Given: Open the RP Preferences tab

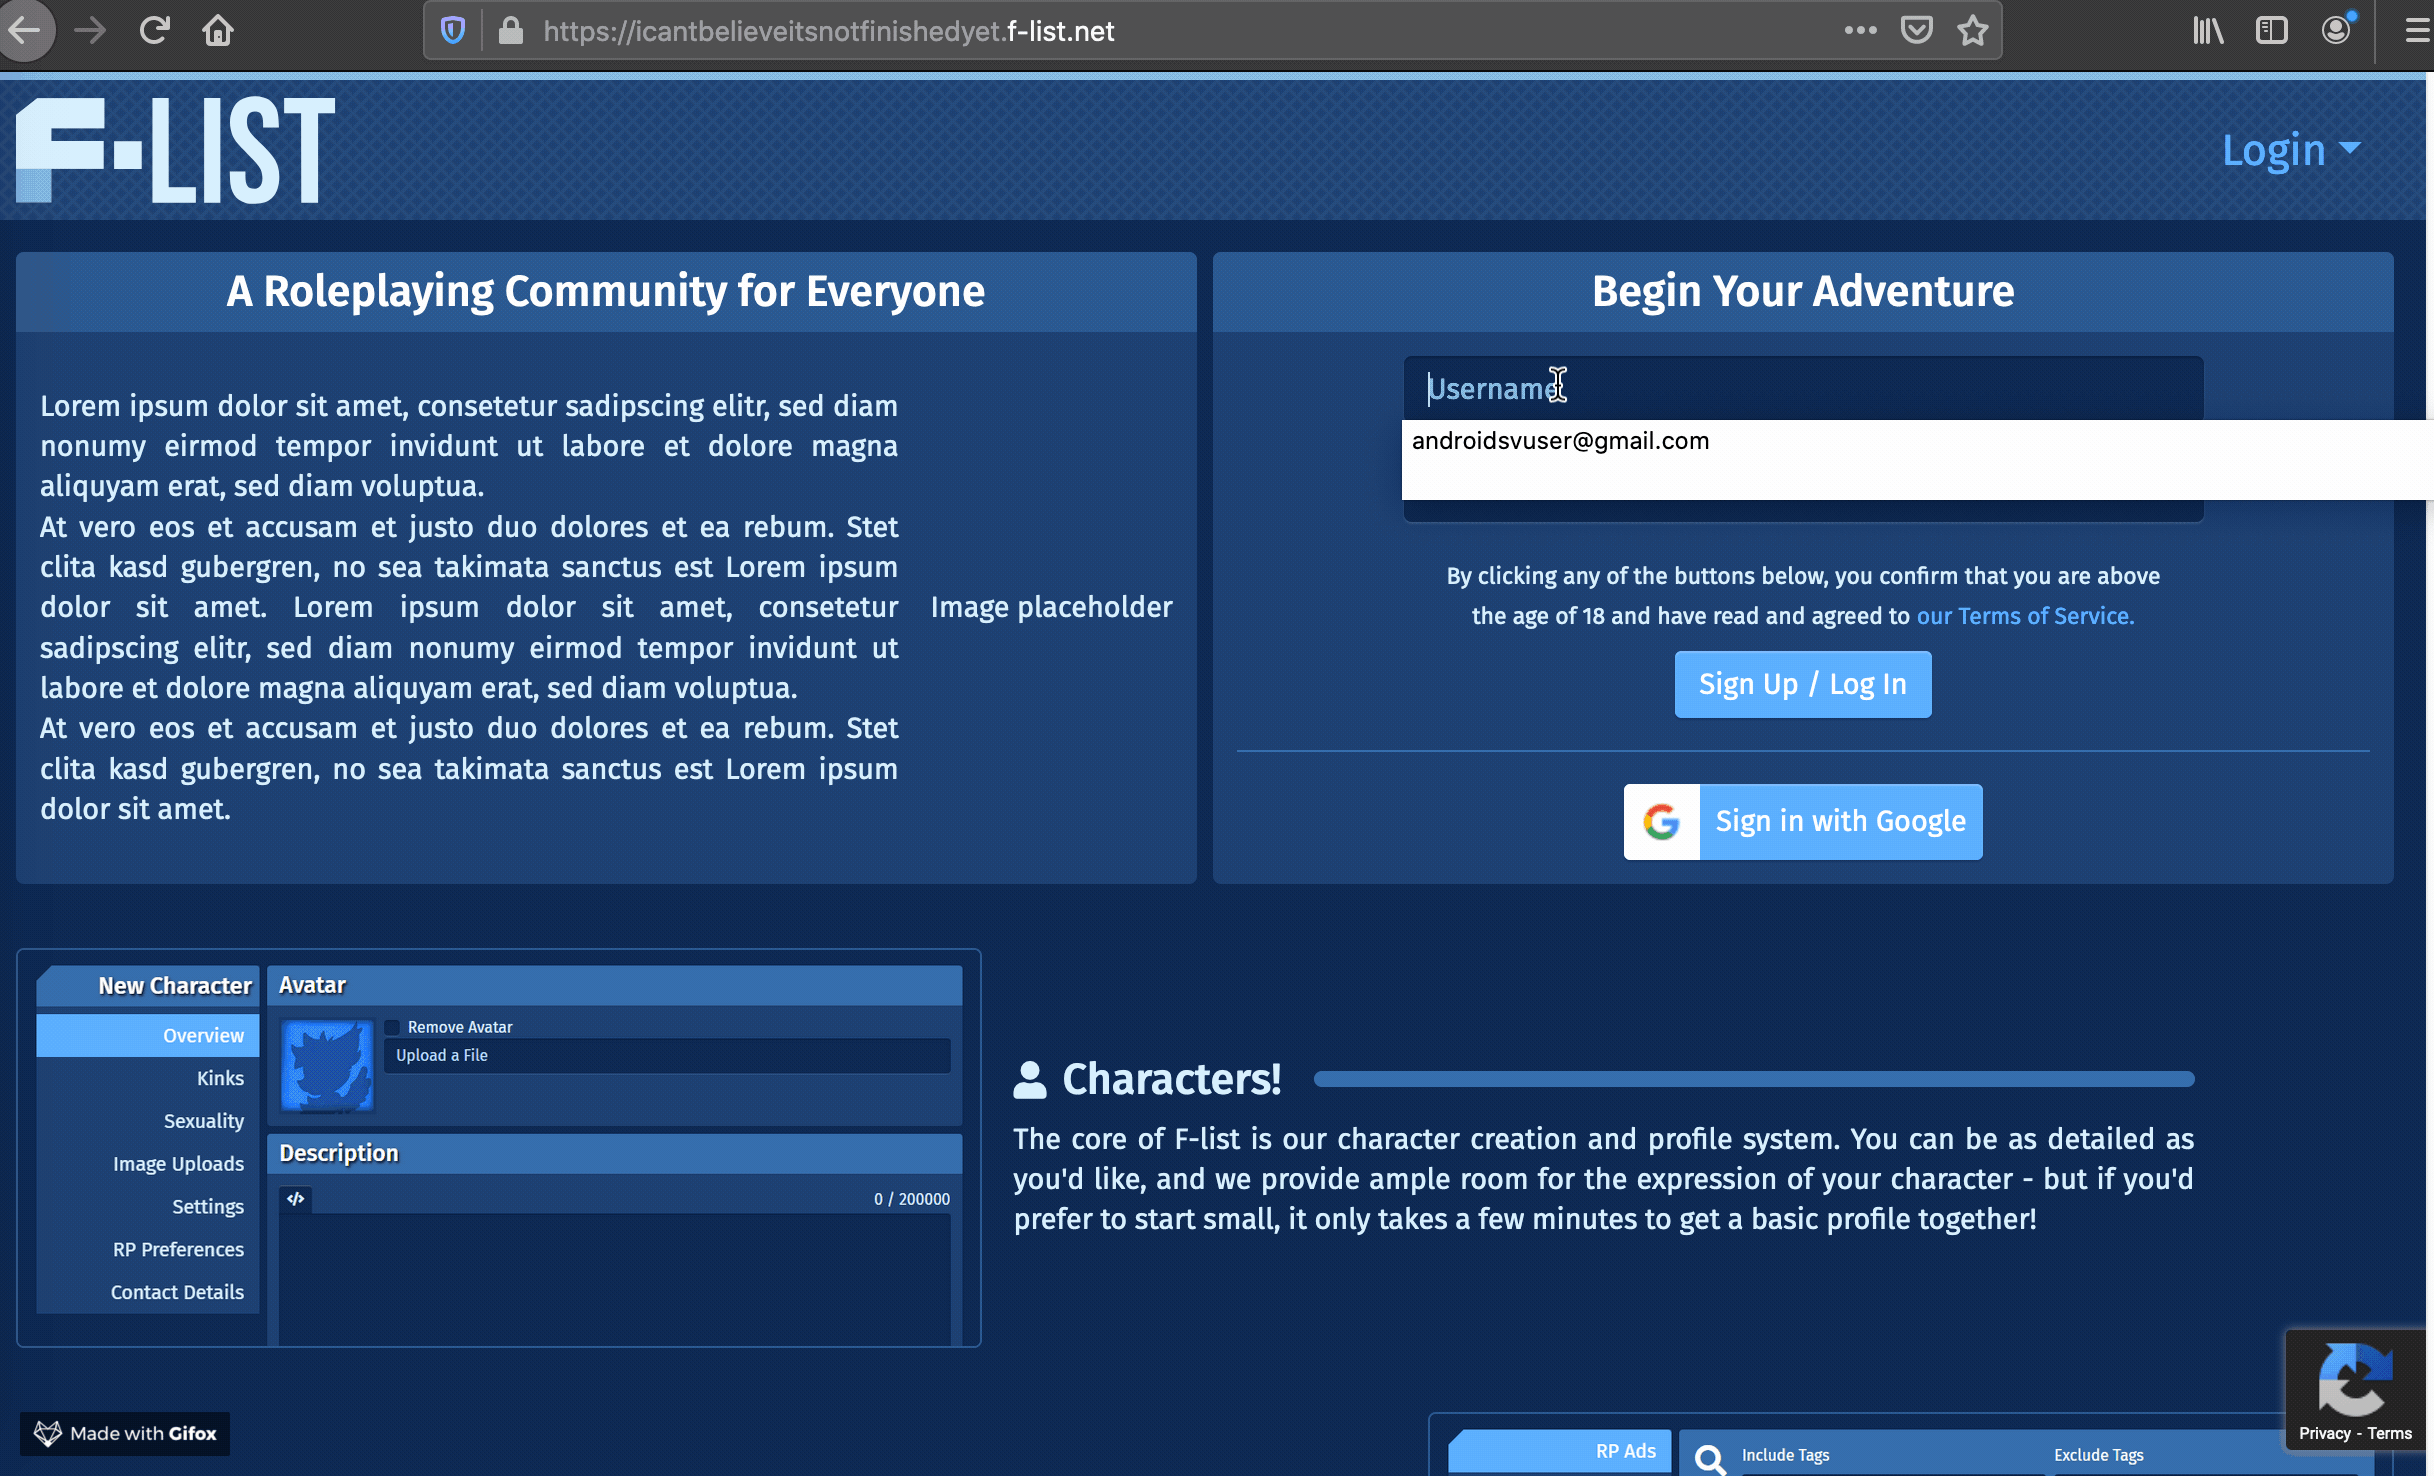Looking at the screenshot, I should (x=178, y=1249).
